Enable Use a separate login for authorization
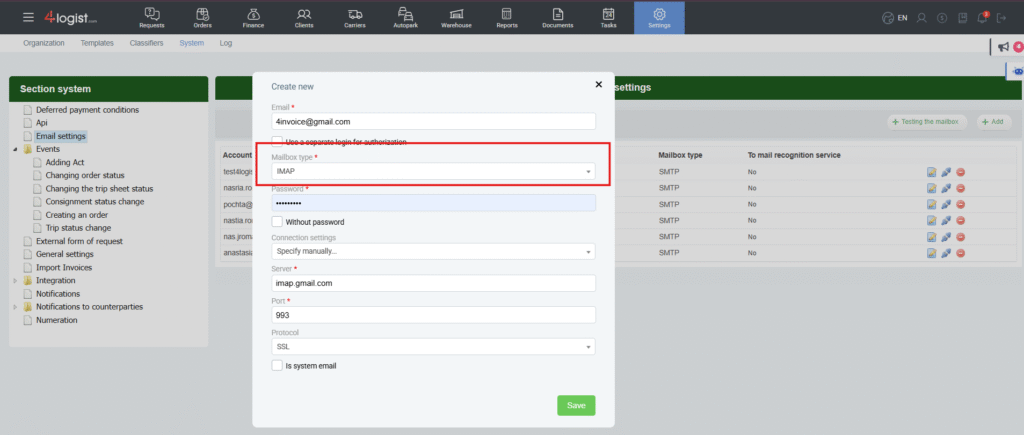Screen dimensions: 1024x435 [x=277, y=142]
